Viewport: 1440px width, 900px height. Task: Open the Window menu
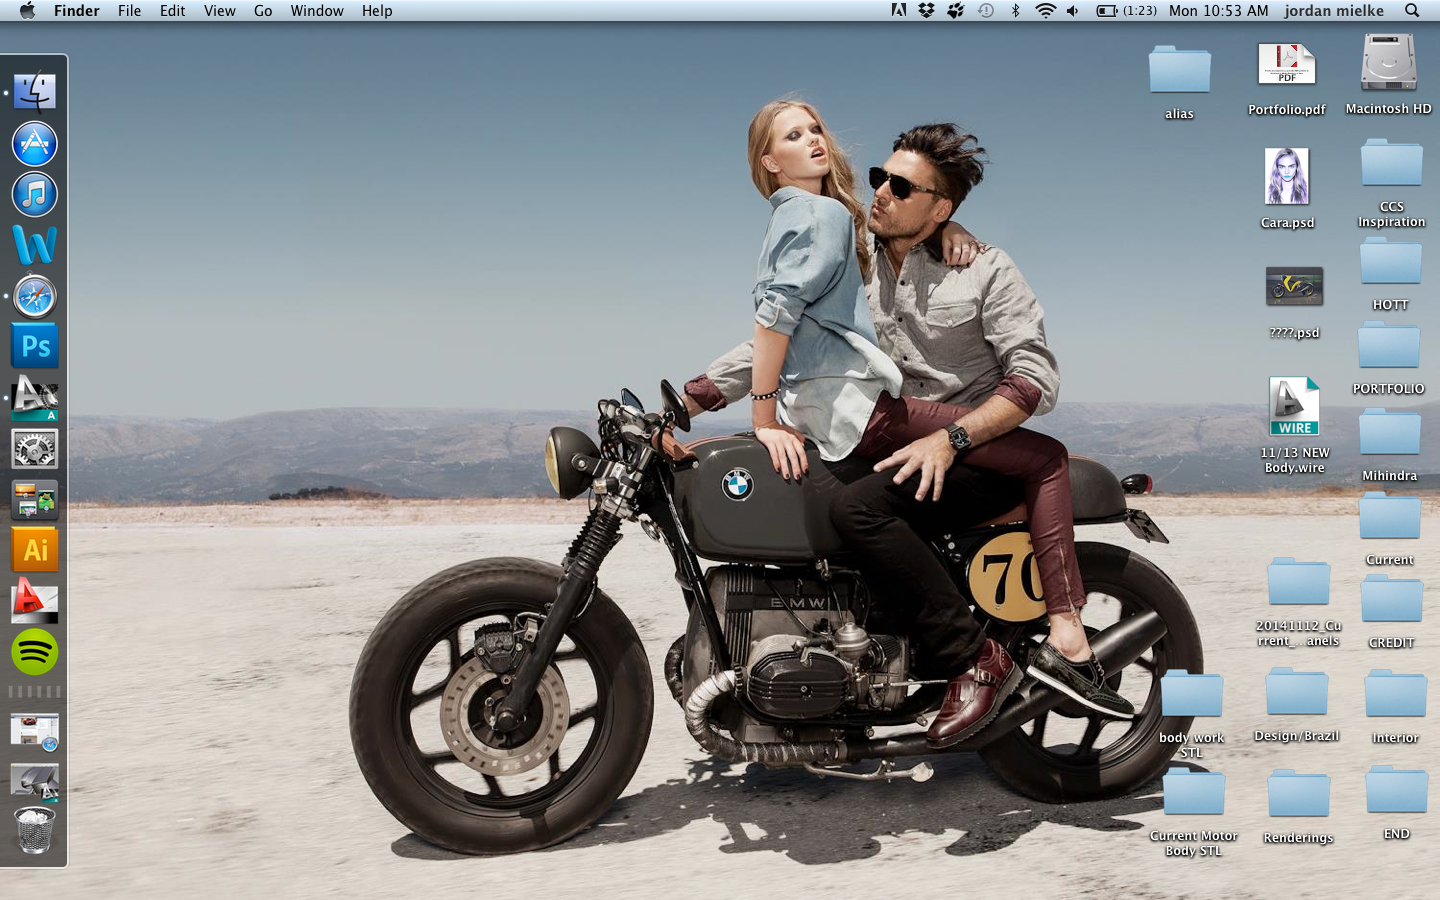(x=317, y=10)
